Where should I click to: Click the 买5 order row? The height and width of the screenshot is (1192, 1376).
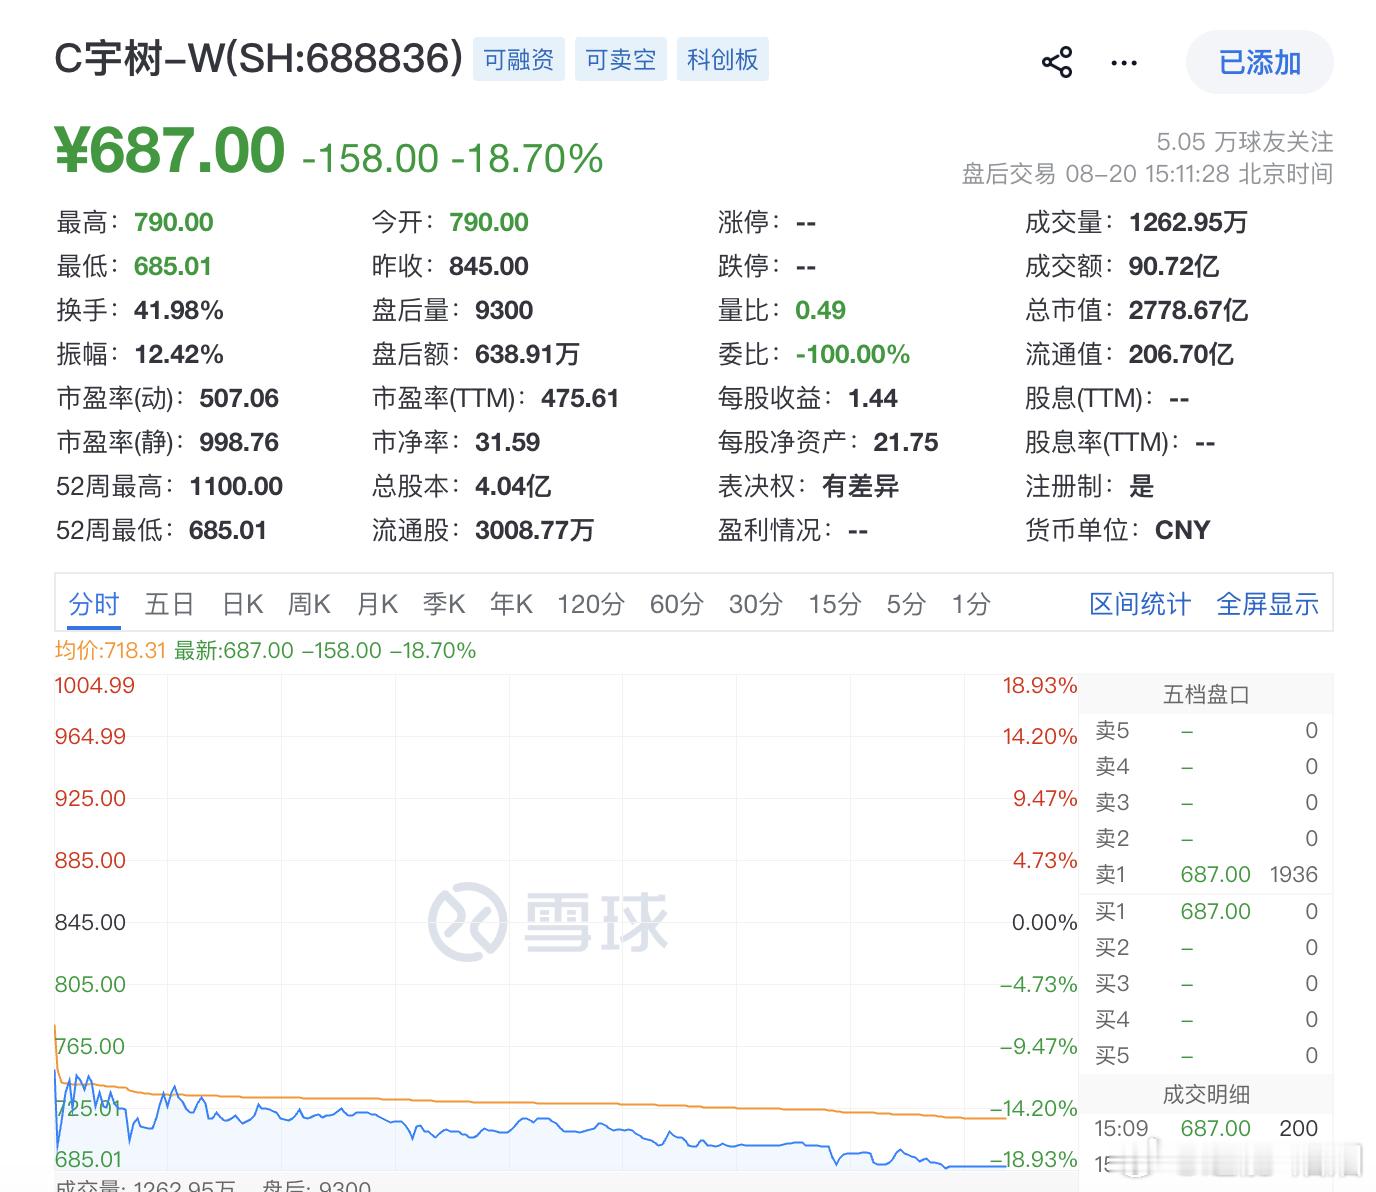[1206, 1055]
